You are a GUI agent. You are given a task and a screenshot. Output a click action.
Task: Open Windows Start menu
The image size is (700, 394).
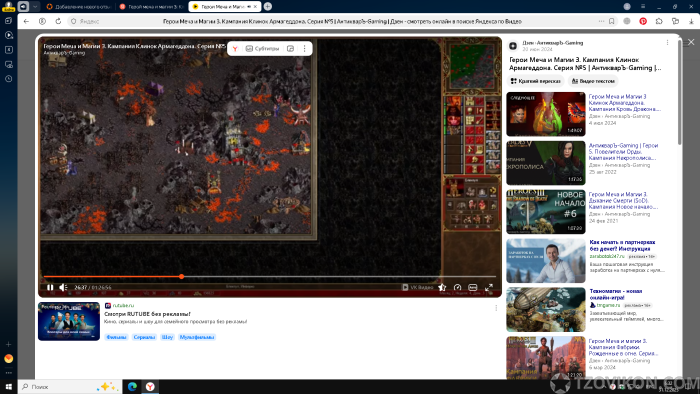click(x=8, y=387)
